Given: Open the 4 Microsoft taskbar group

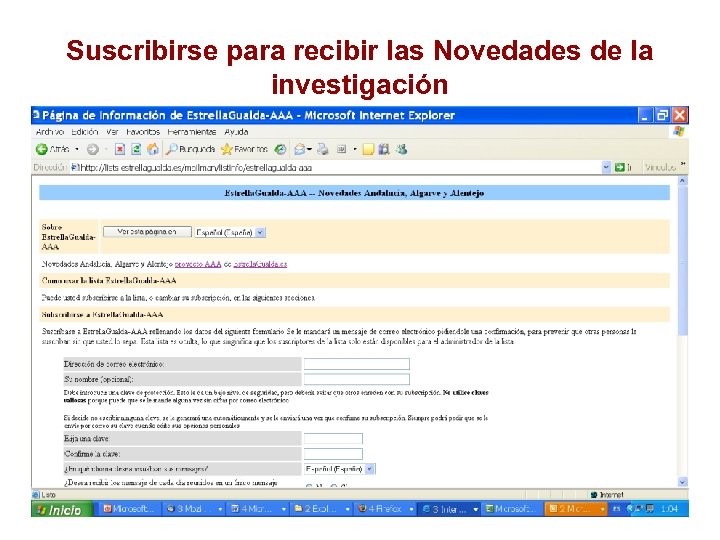Looking at the screenshot, I should [x=258, y=509].
